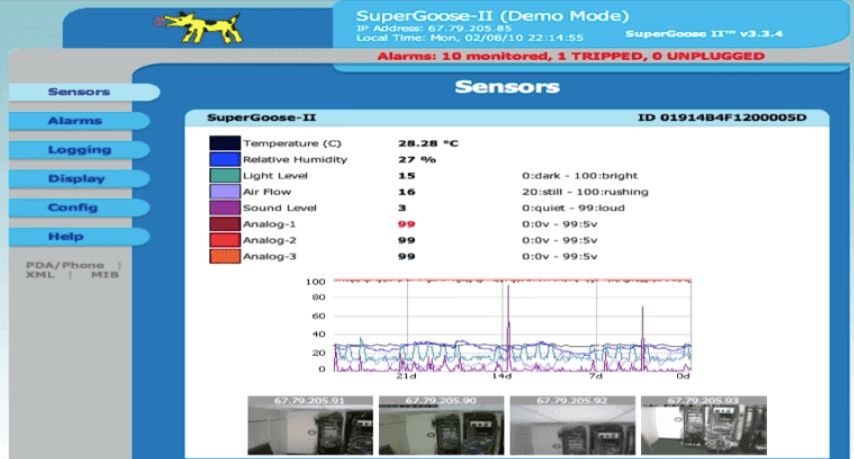The height and width of the screenshot is (459, 854).
Task: Open the XML data link
Action: (40, 275)
